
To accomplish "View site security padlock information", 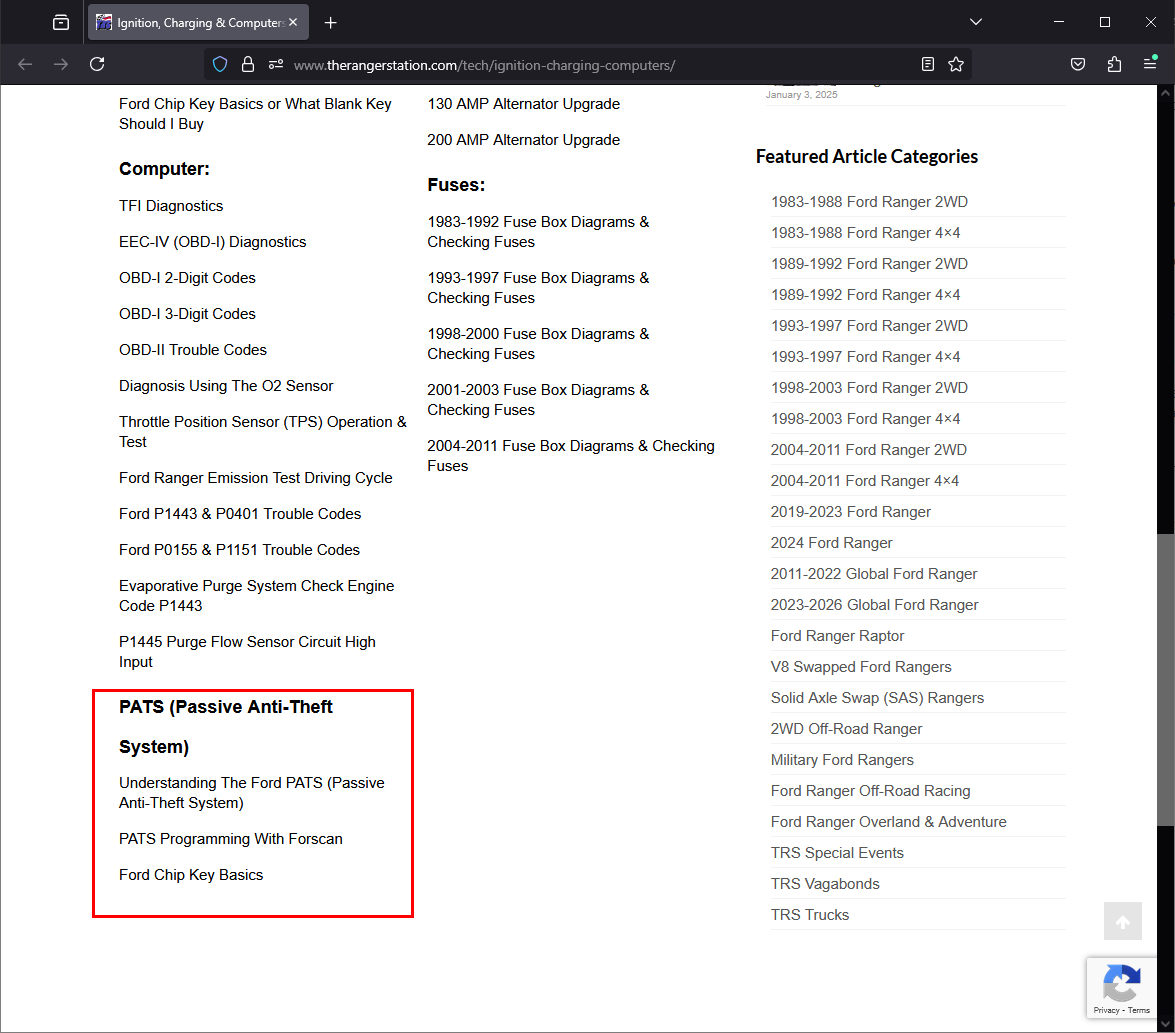I will click(x=248, y=64).
